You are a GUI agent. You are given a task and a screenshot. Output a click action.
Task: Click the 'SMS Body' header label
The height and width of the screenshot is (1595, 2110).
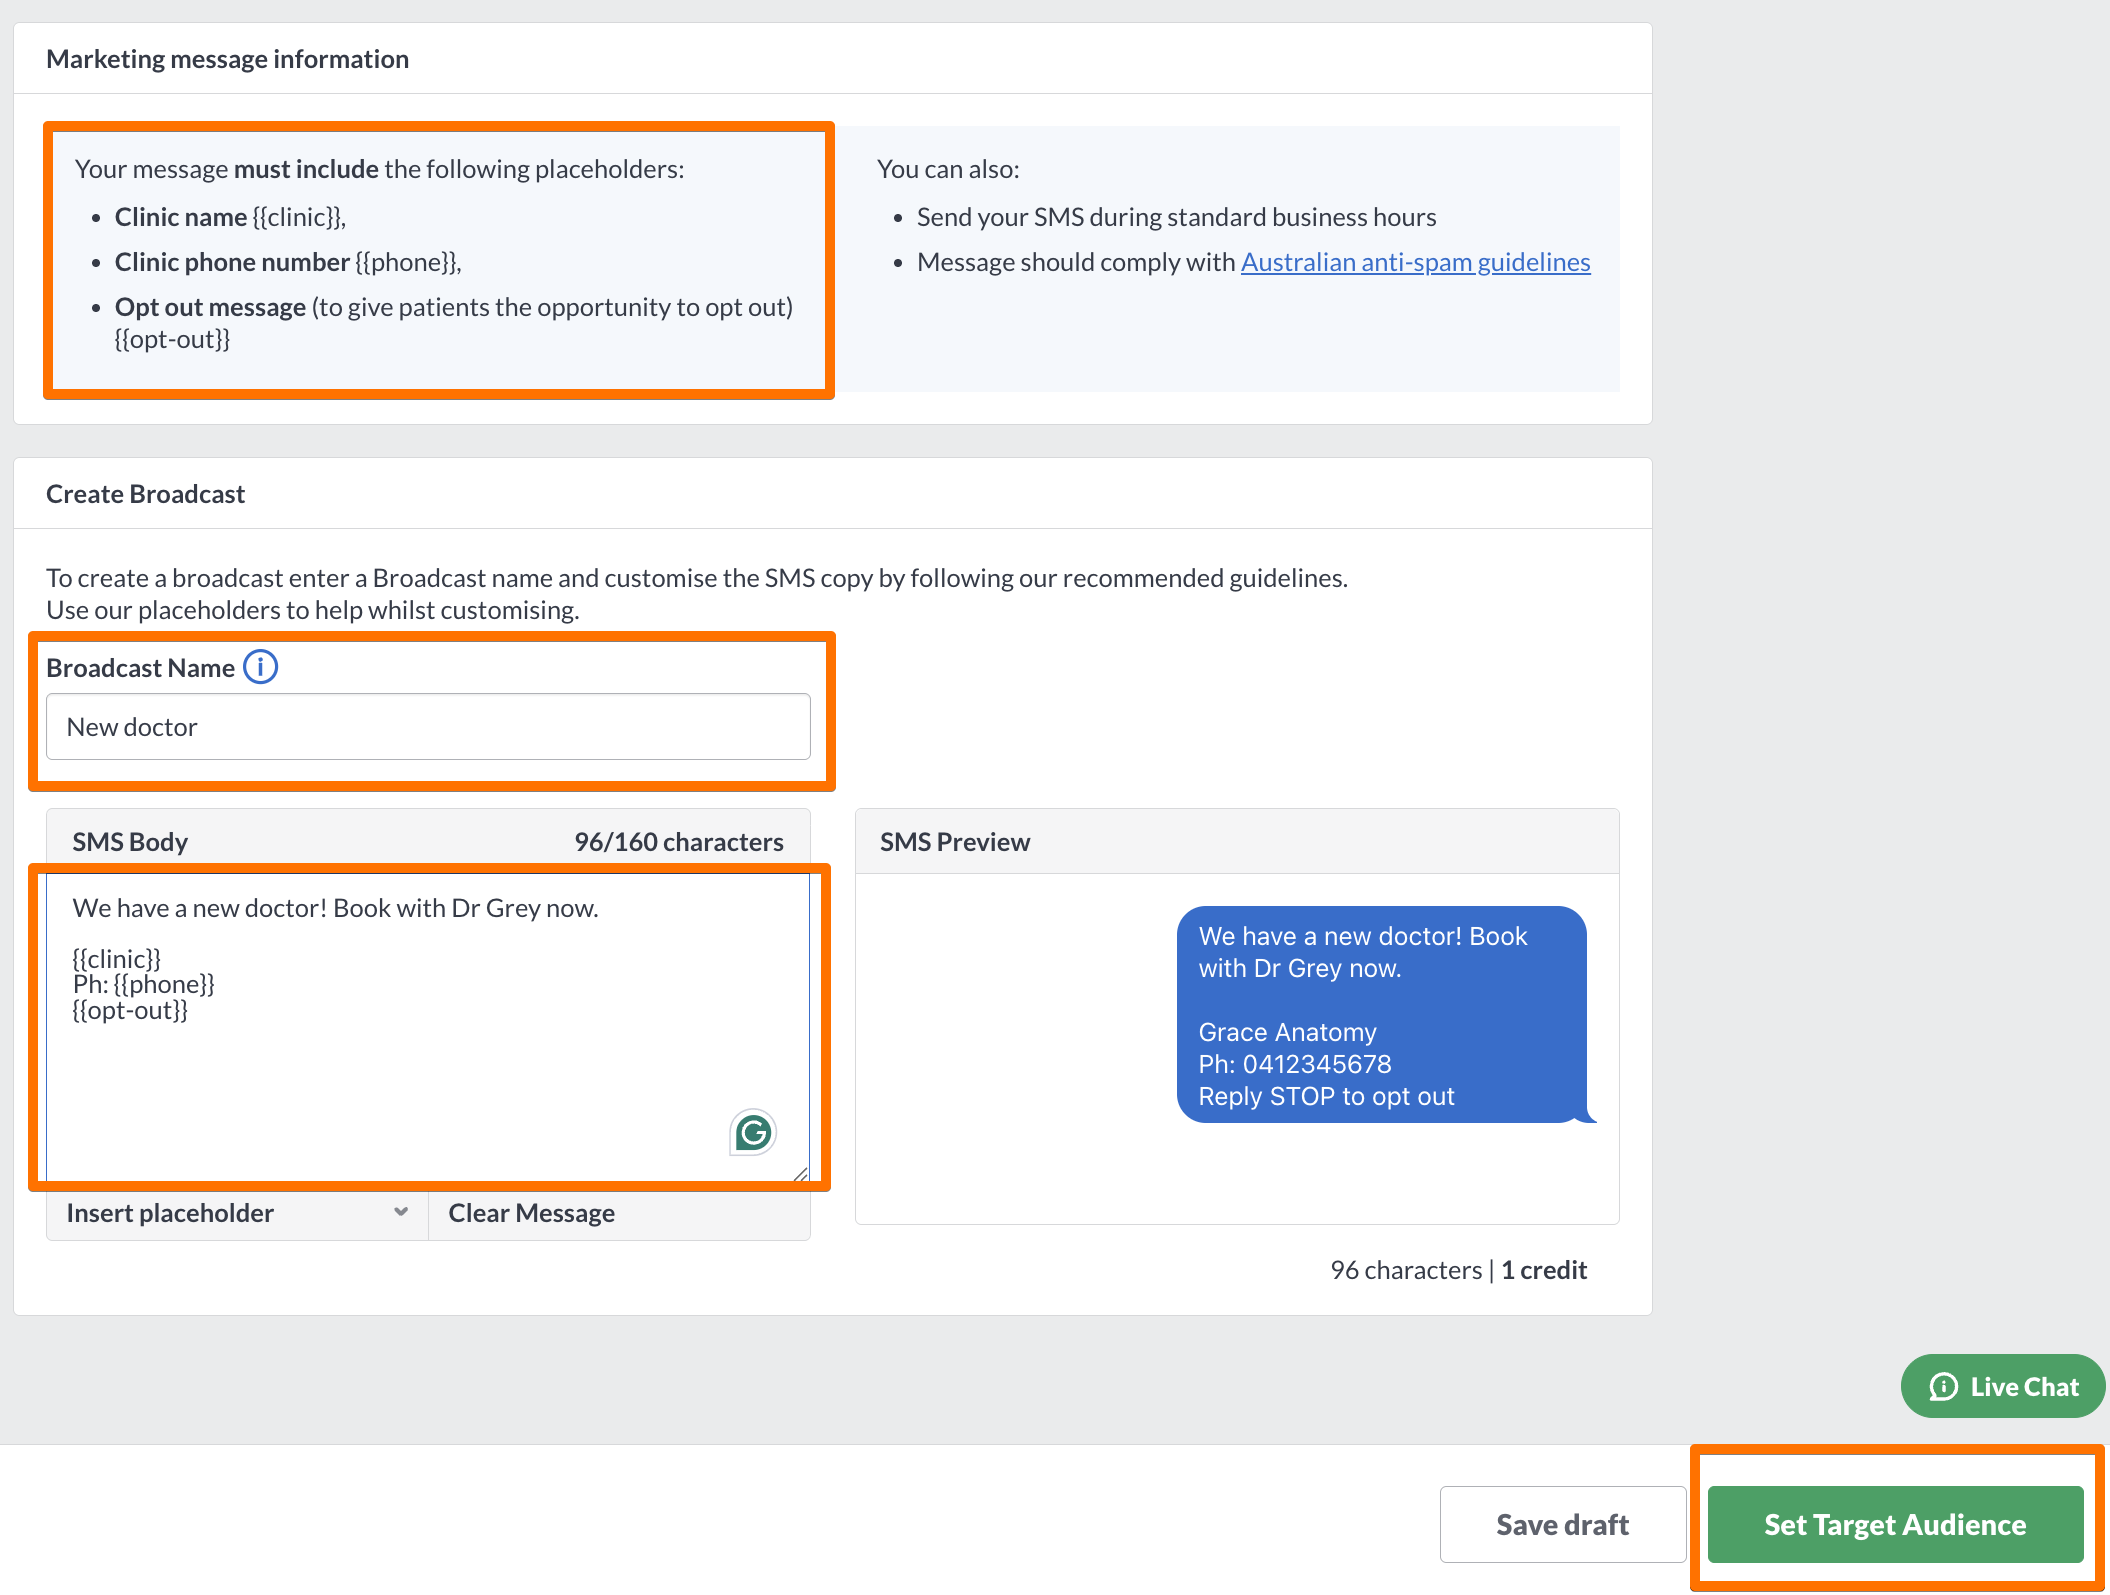pos(130,842)
